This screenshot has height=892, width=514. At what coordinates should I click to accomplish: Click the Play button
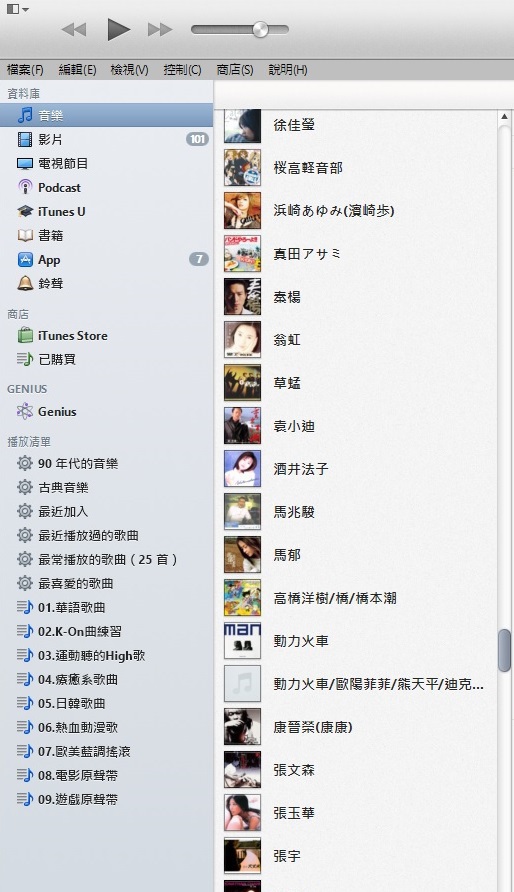click(x=118, y=29)
